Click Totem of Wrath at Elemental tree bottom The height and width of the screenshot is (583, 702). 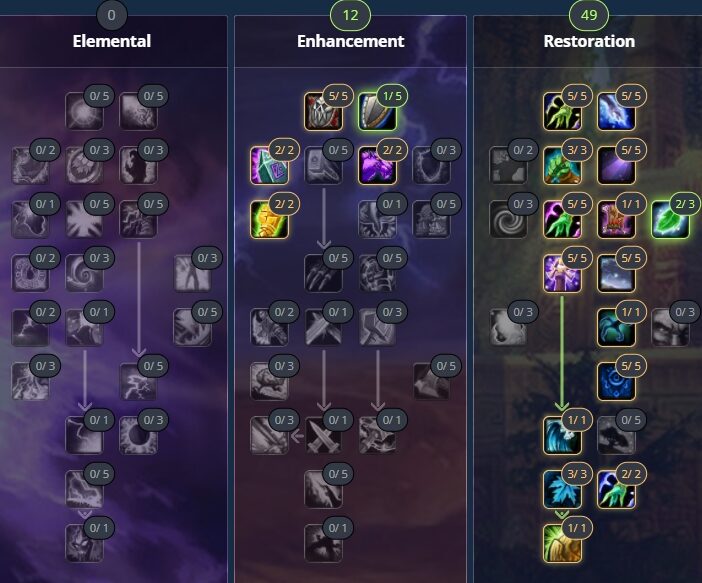84,544
